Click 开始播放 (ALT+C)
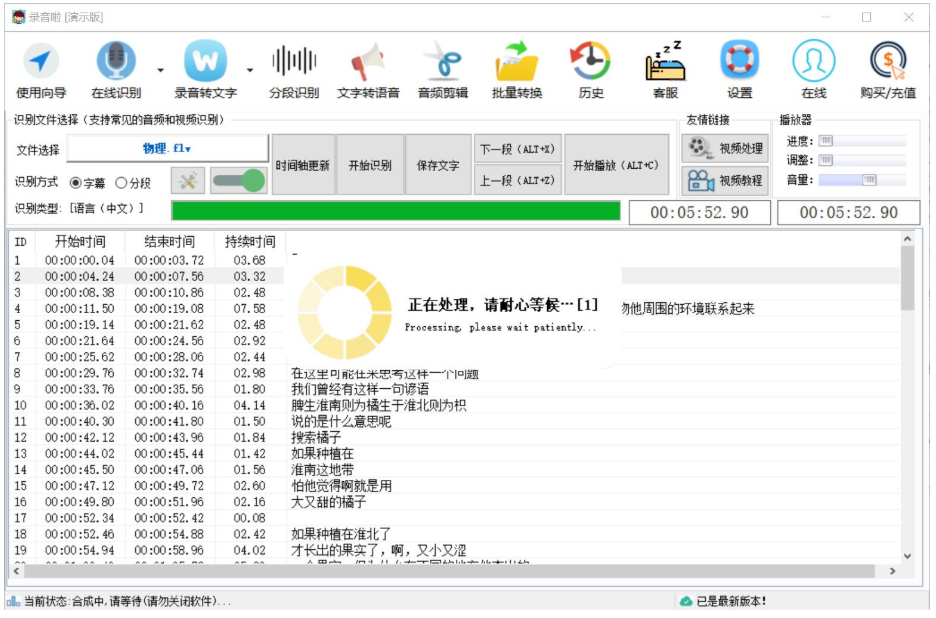This screenshot has width=936, height=618. pos(616,165)
